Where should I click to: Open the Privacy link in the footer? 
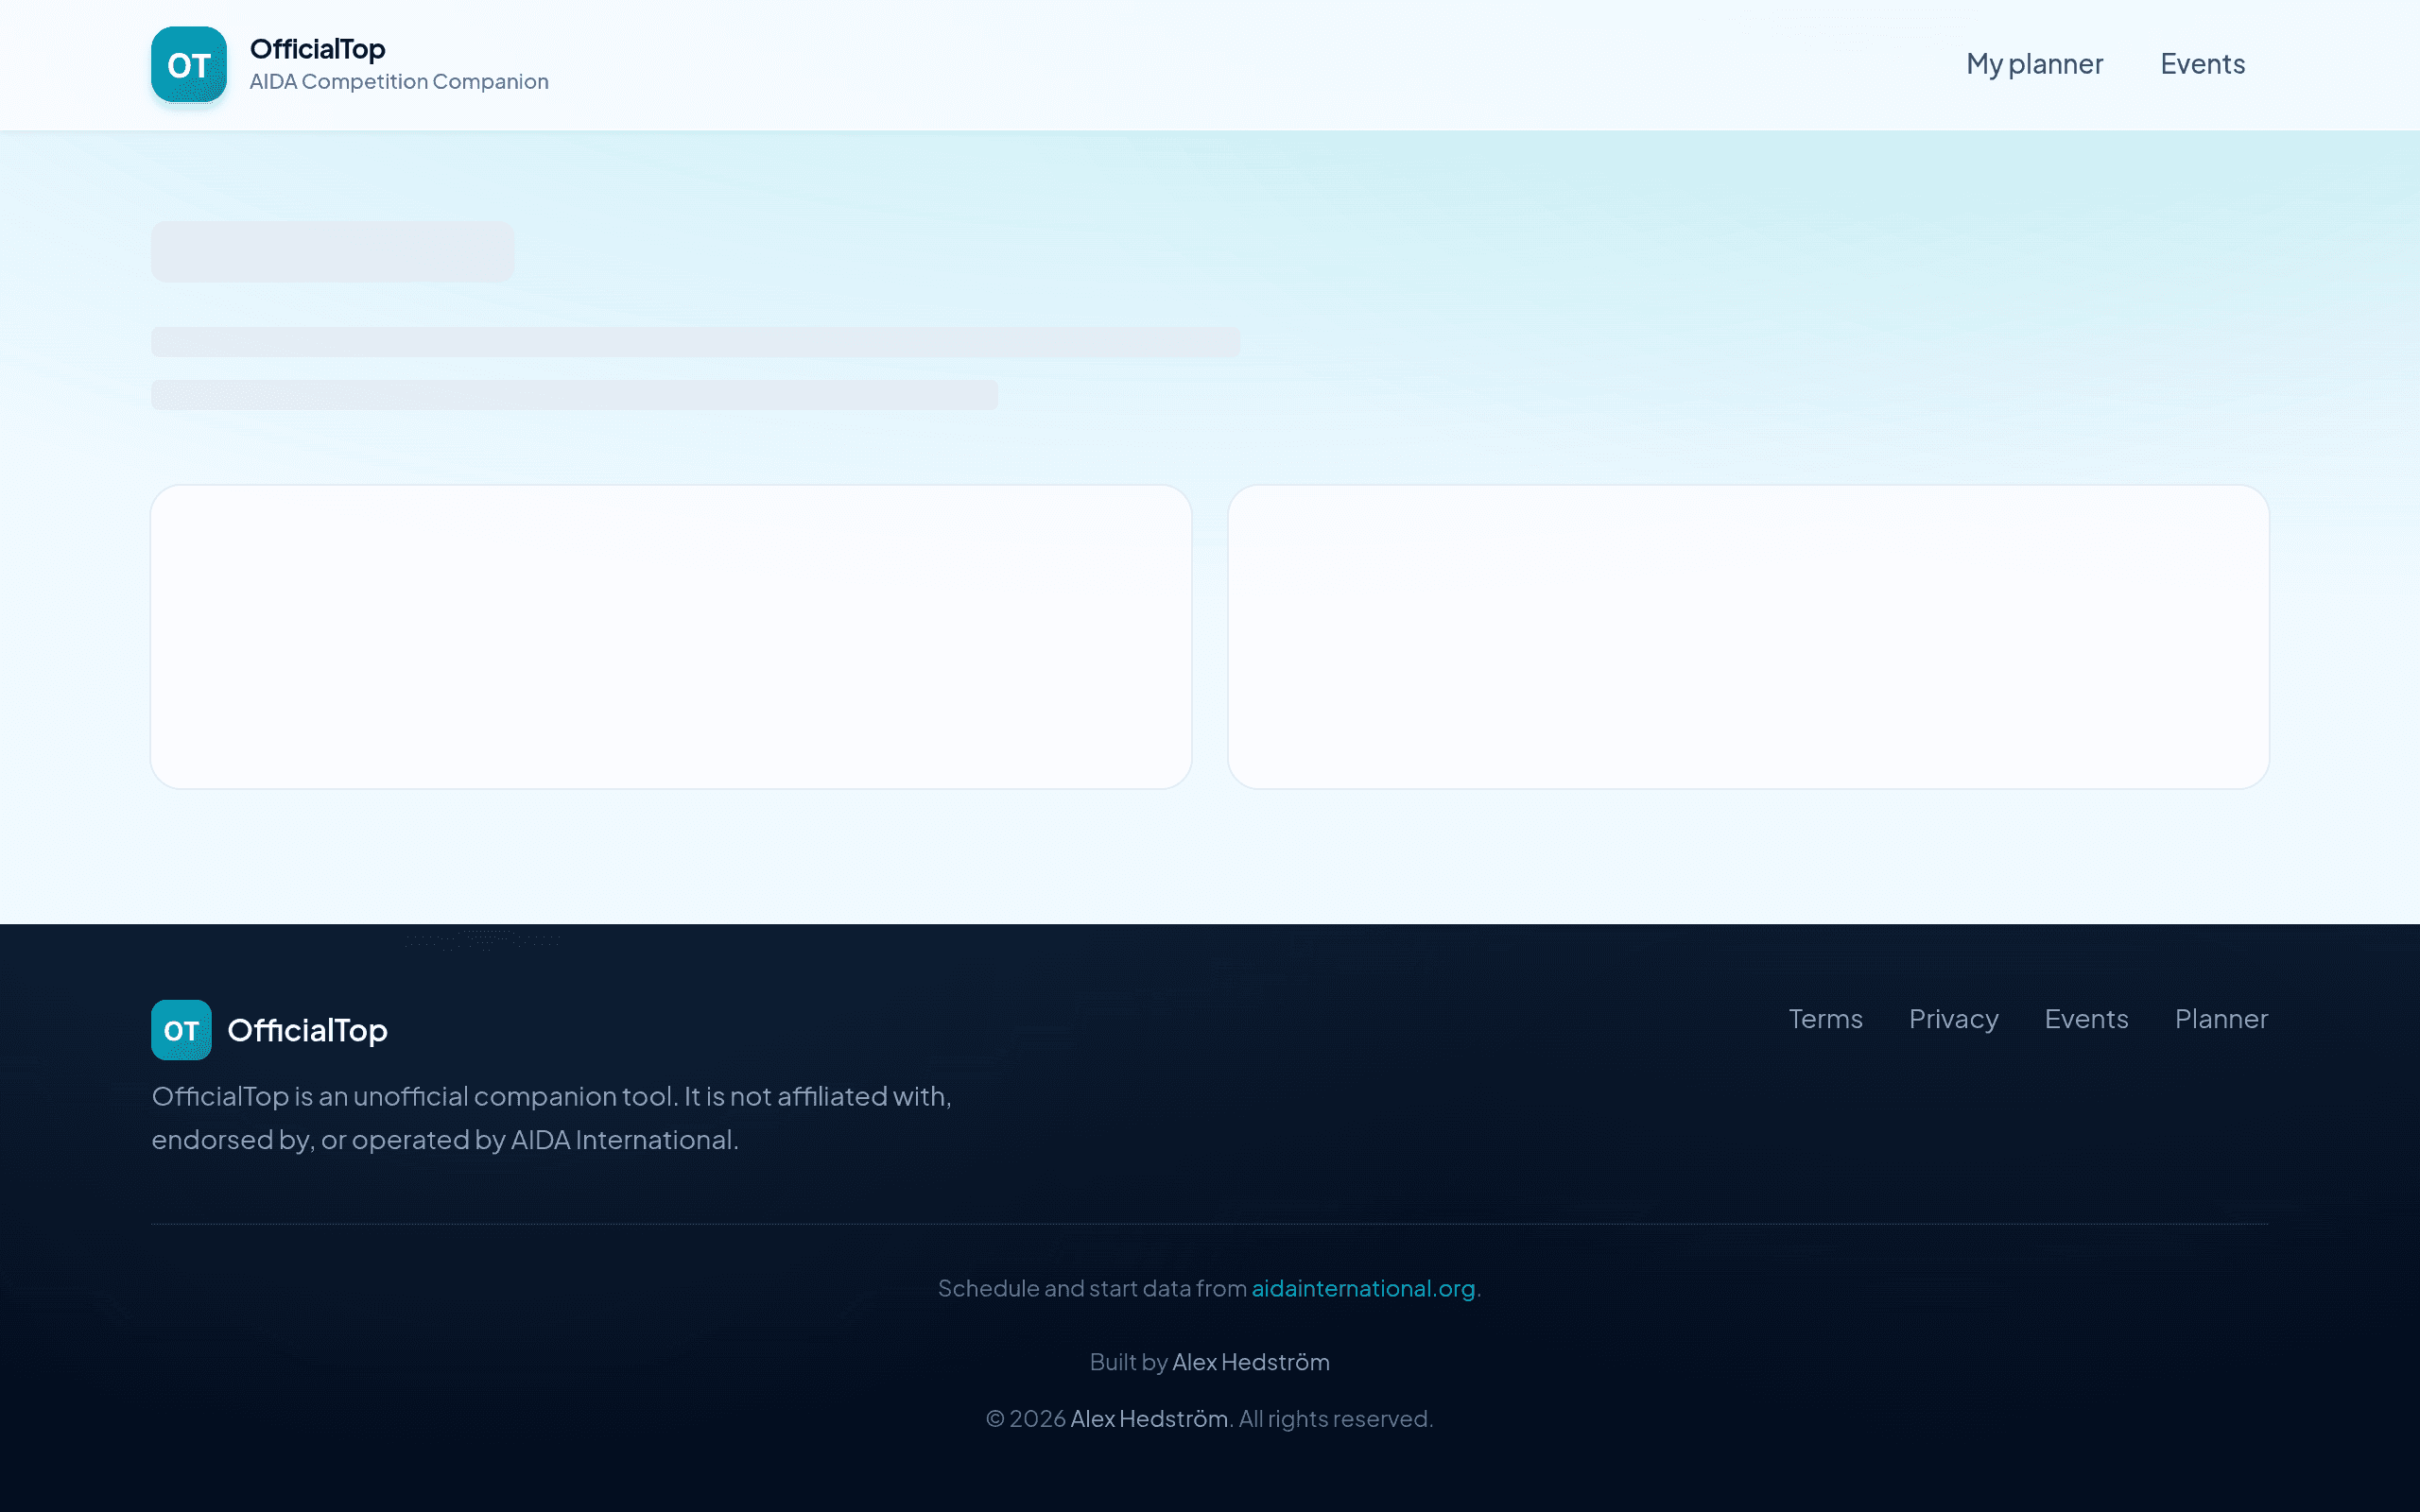[1953, 1019]
